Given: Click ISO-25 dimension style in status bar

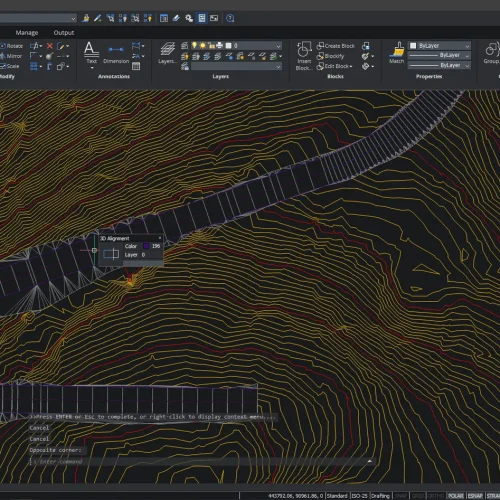Looking at the screenshot, I should [x=359, y=496].
